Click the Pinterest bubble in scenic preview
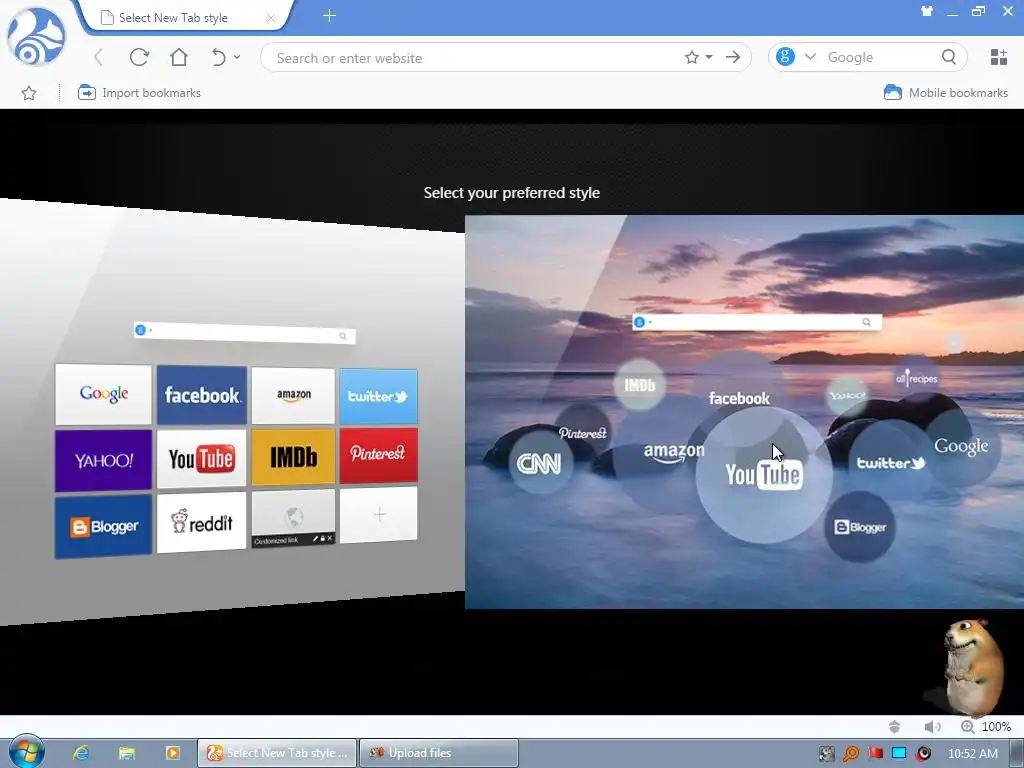1024x768 pixels. [x=583, y=432]
